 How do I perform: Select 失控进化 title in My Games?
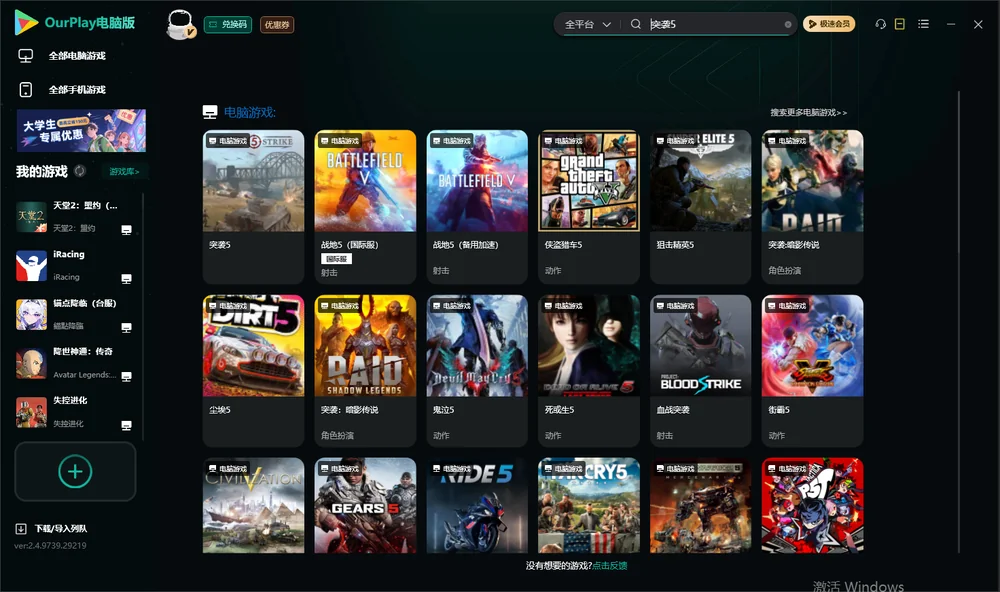click(70, 400)
